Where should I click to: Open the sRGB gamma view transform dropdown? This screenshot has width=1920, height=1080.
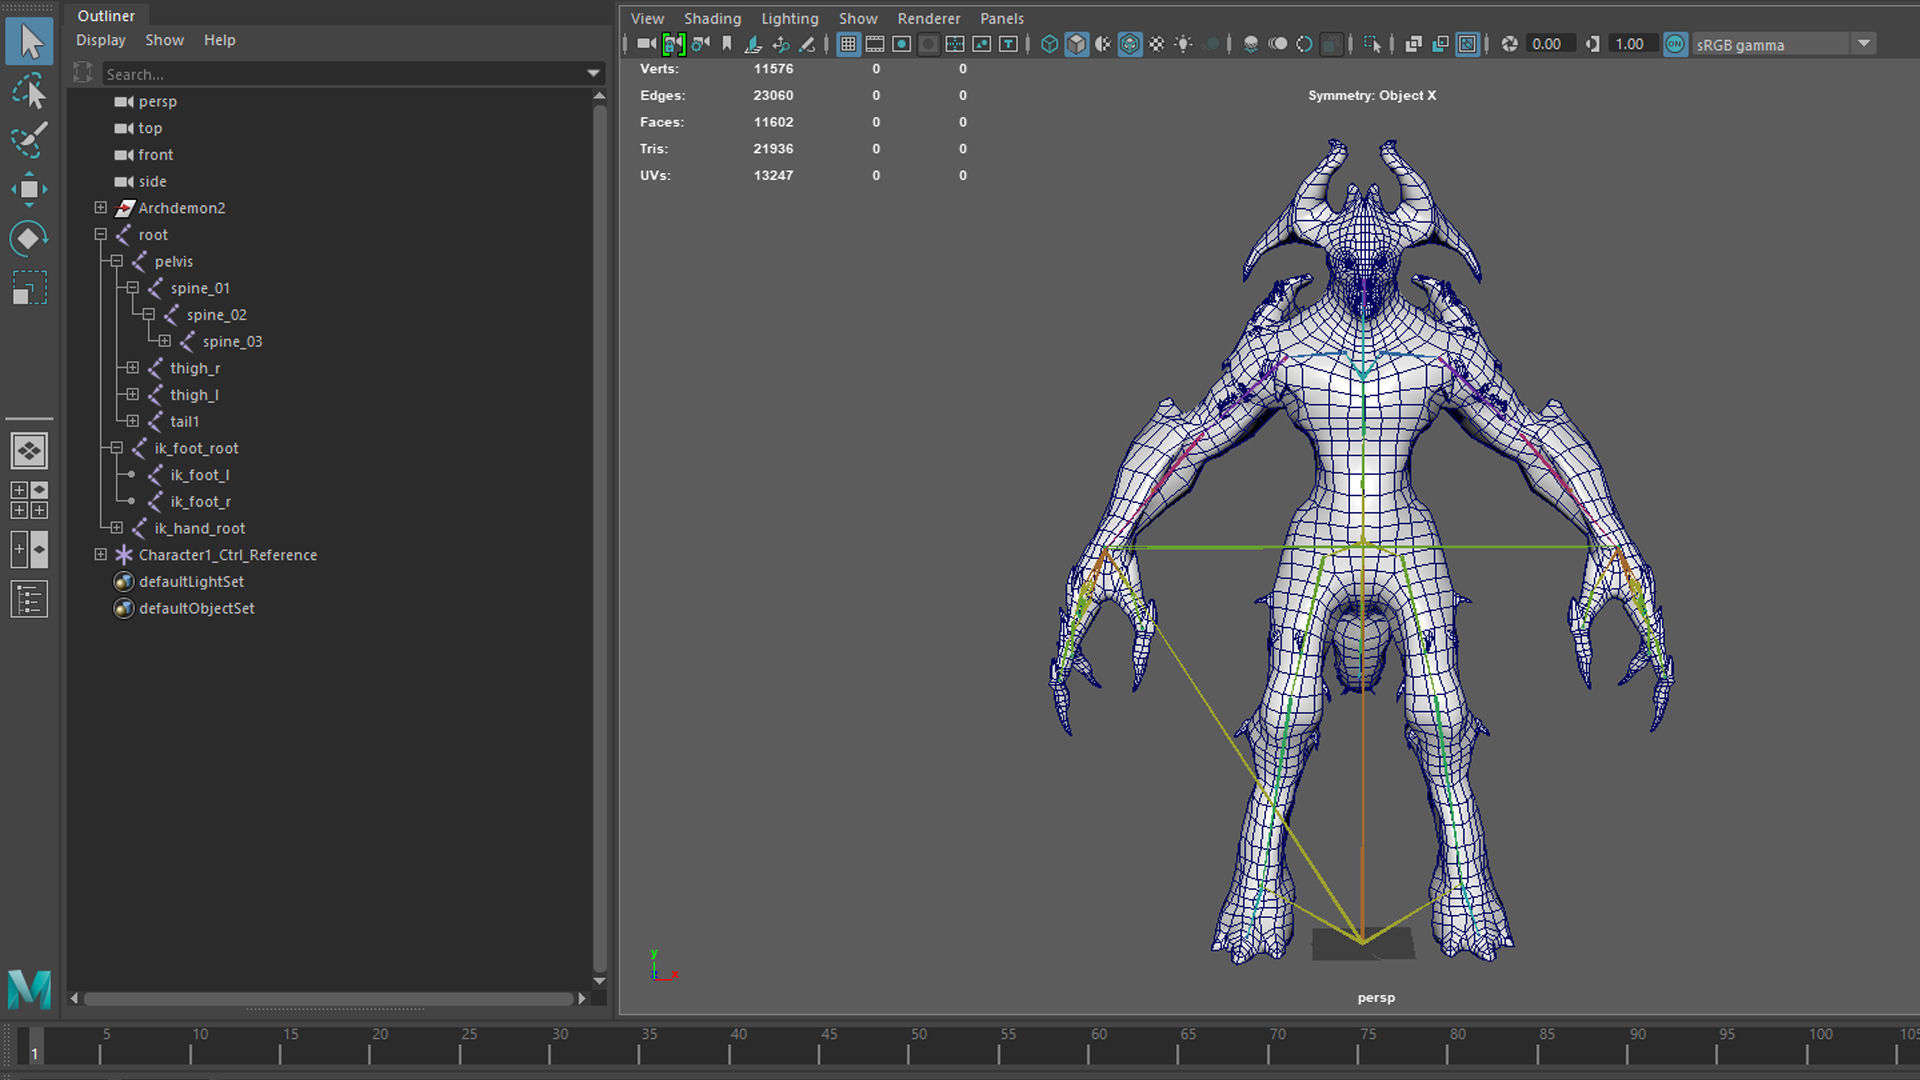(x=1863, y=44)
